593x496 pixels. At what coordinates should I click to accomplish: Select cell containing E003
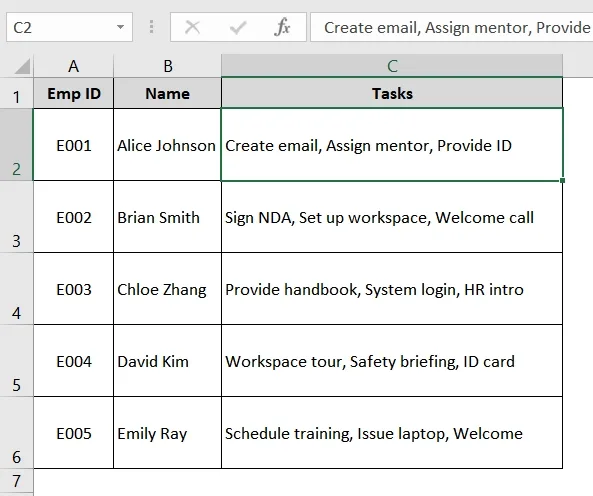(74, 289)
